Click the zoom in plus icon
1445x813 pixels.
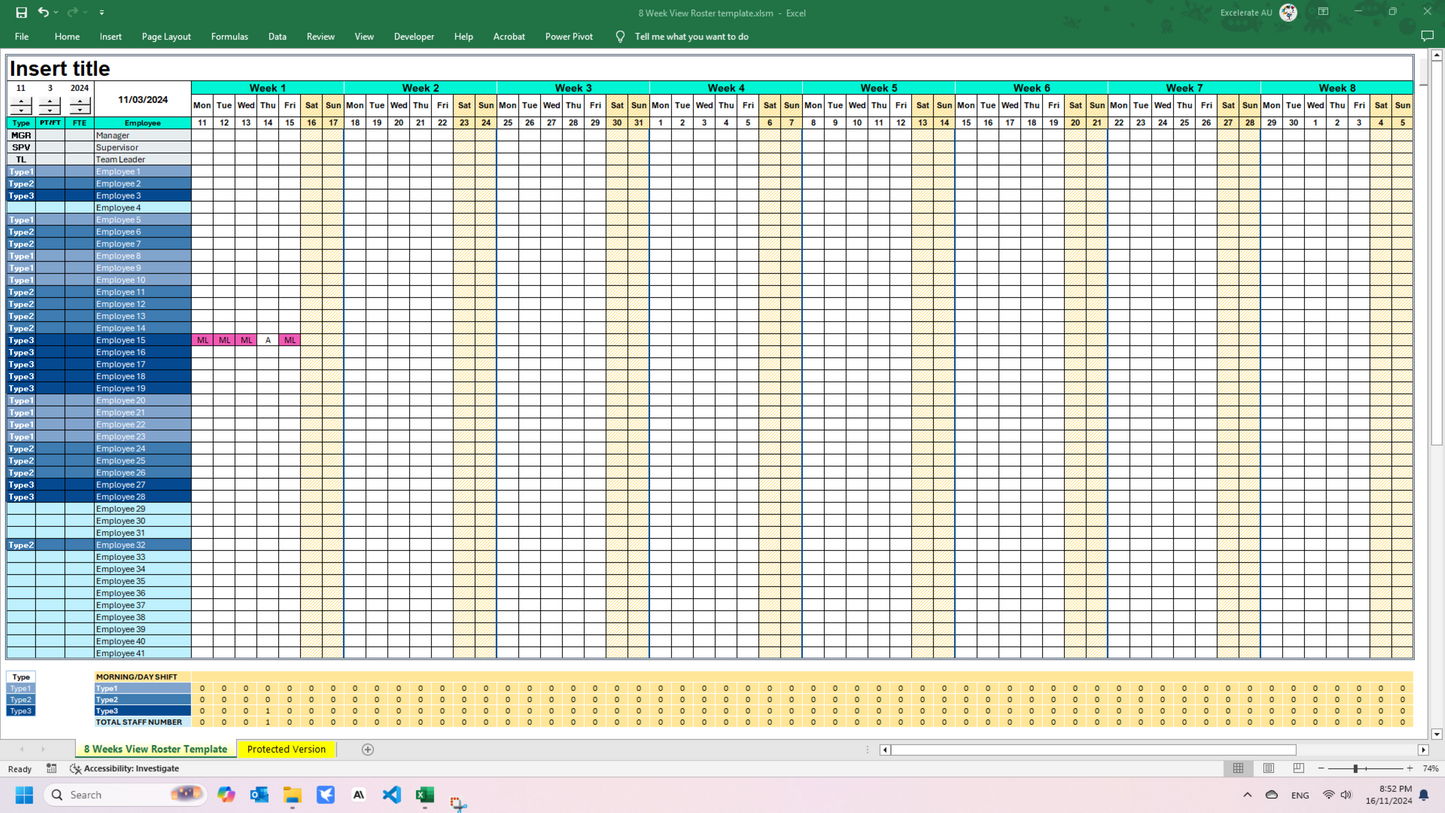pyautogui.click(x=1410, y=769)
